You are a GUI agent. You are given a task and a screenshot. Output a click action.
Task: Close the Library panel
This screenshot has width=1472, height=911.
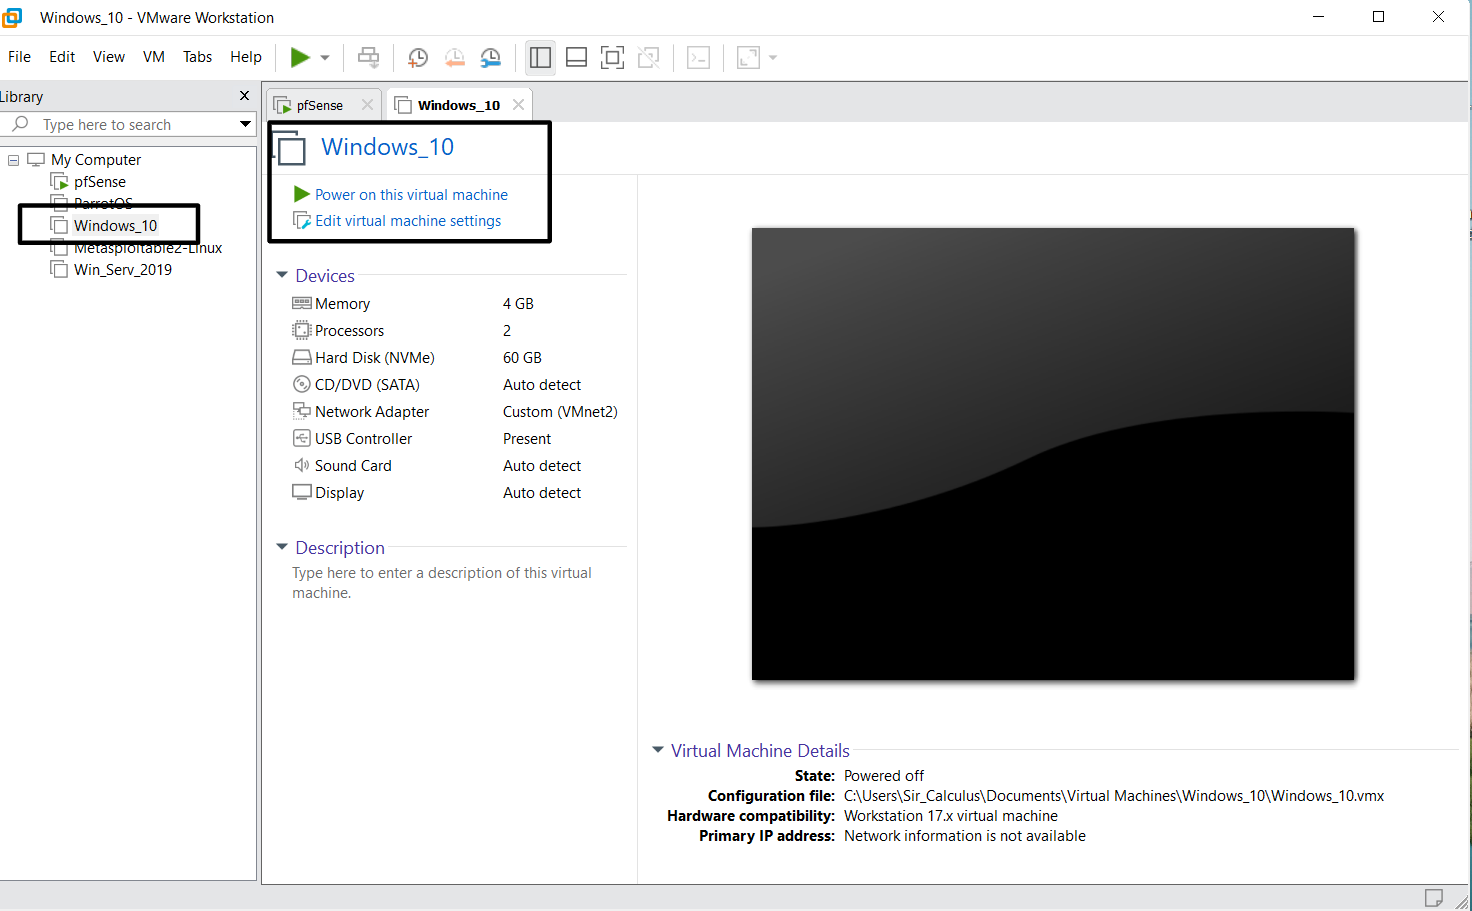244,96
